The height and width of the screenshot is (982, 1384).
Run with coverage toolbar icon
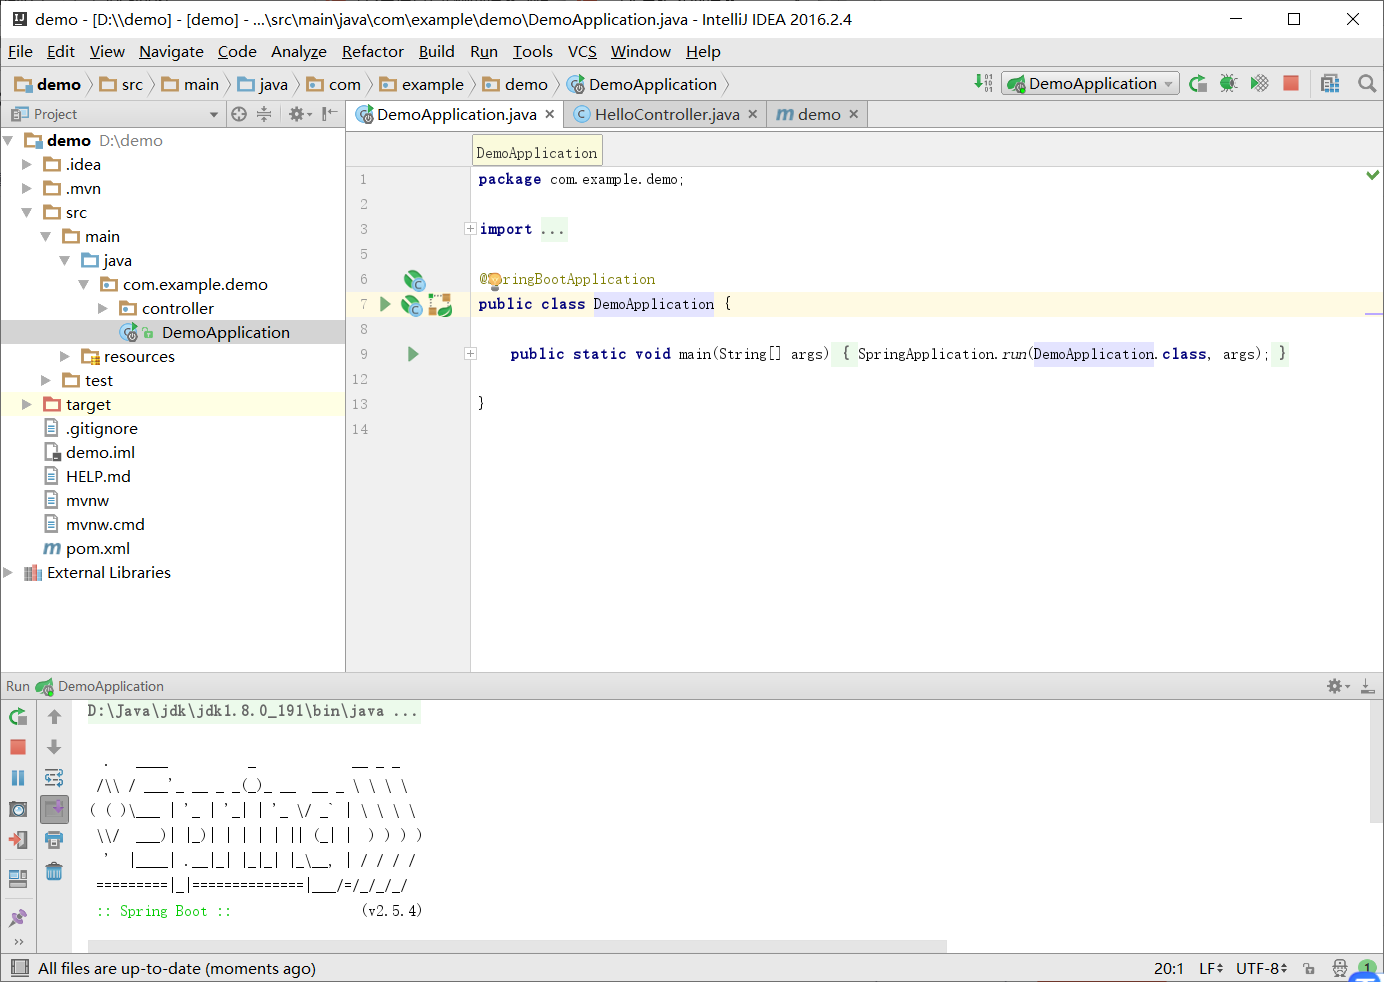tap(1260, 83)
